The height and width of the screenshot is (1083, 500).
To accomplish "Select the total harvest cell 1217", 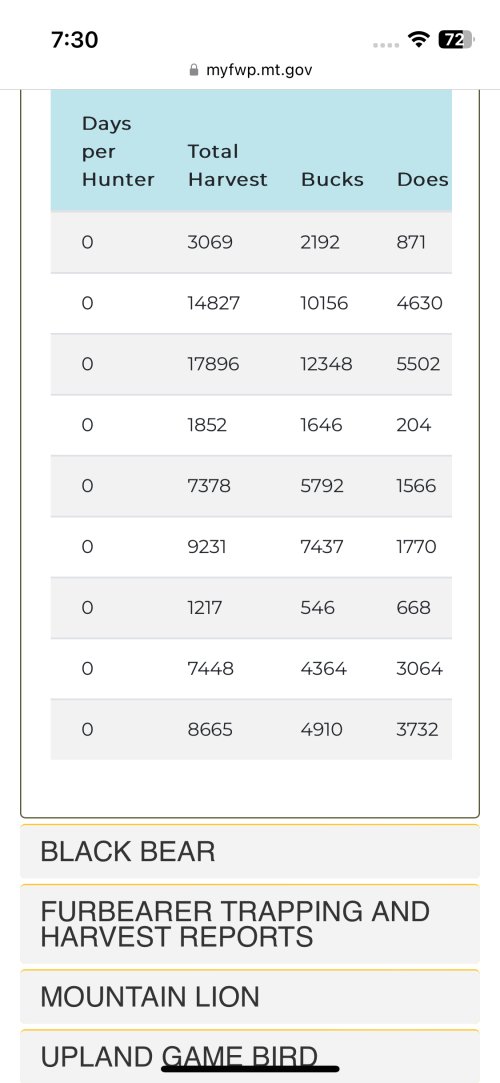I will pyautogui.click(x=204, y=608).
